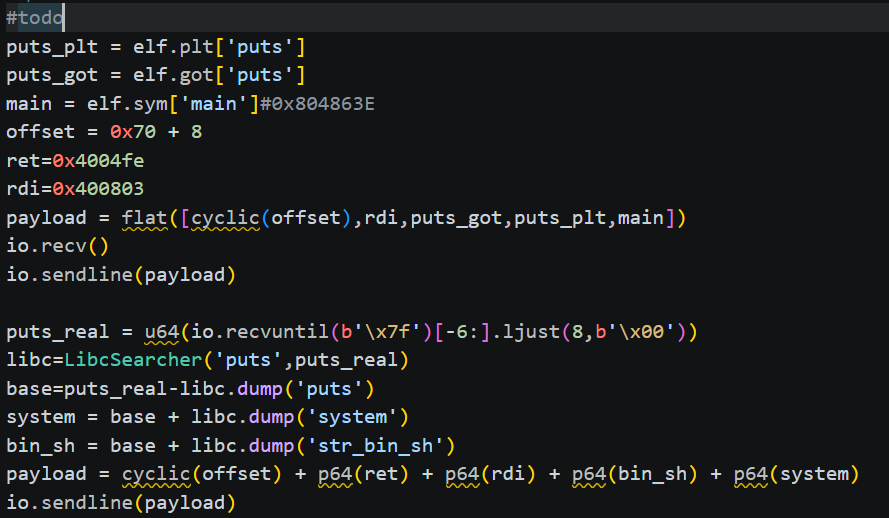Click 'dump' on the system assignment line
Screen dimensions: 889x518
[271, 418]
